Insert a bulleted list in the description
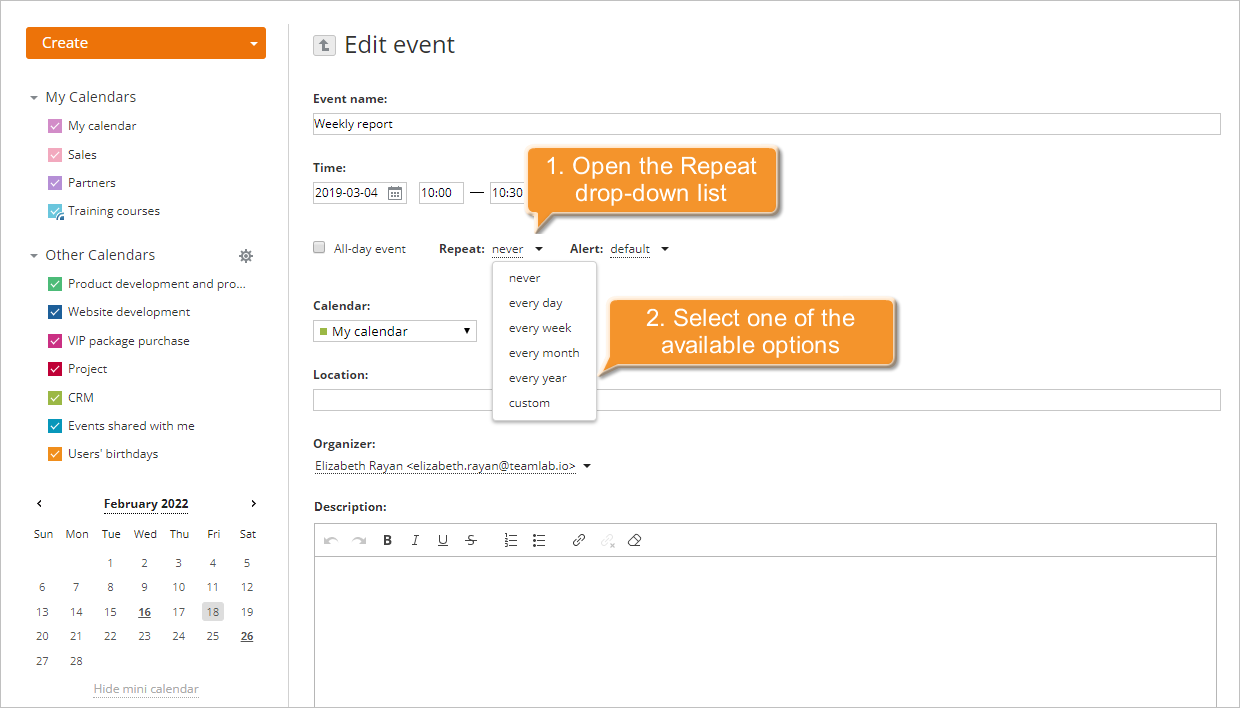The width and height of the screenshot is (1240, 708). [539, 540]
